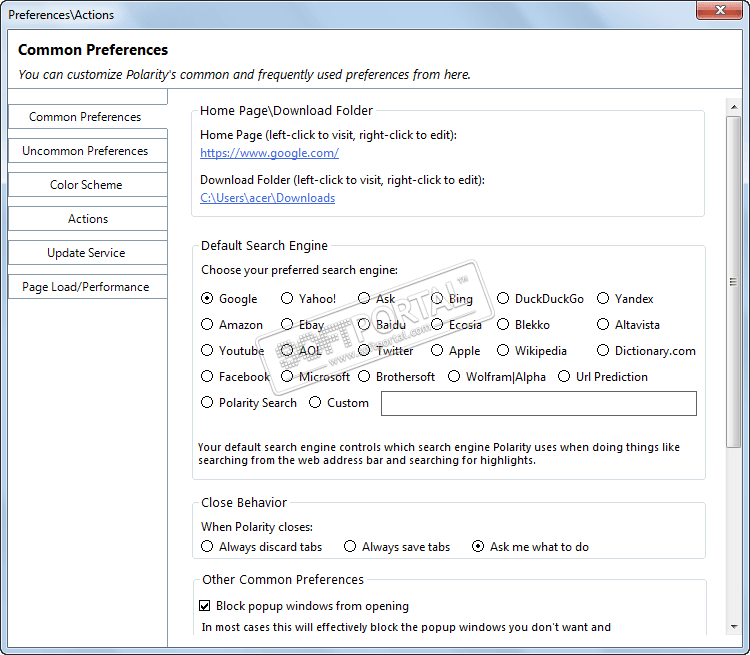The image size is (750, 655).
Task: Choose Polarity Search radio button
Action: pyautogui.click(x=208, y=403)
